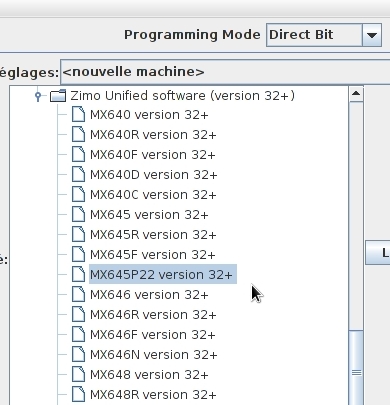Open the Programming Mode dropdown arrow
Image resolution: width=390 pixels, height=405 pixels.
(372, 35)
